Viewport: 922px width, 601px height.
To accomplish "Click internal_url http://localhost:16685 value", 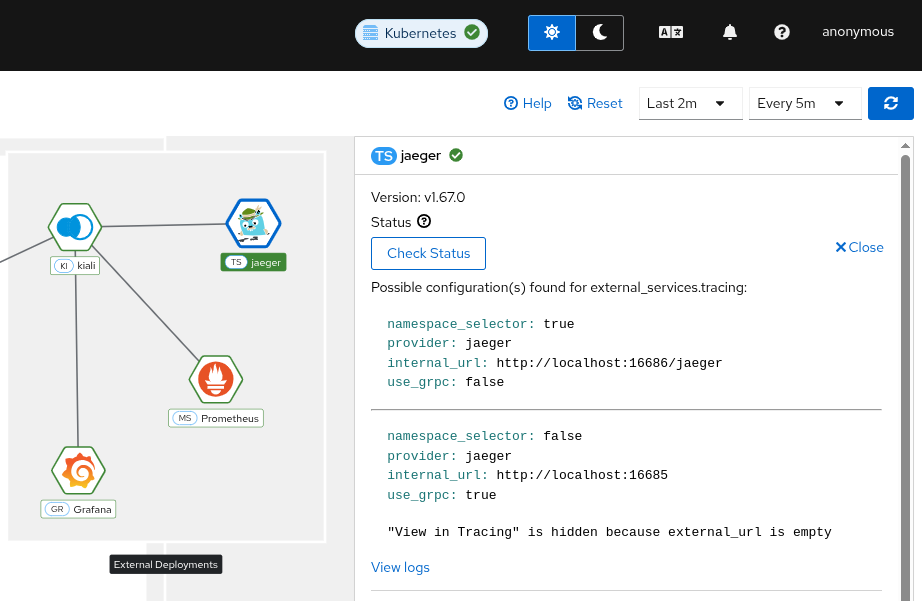I will (582, 475).
